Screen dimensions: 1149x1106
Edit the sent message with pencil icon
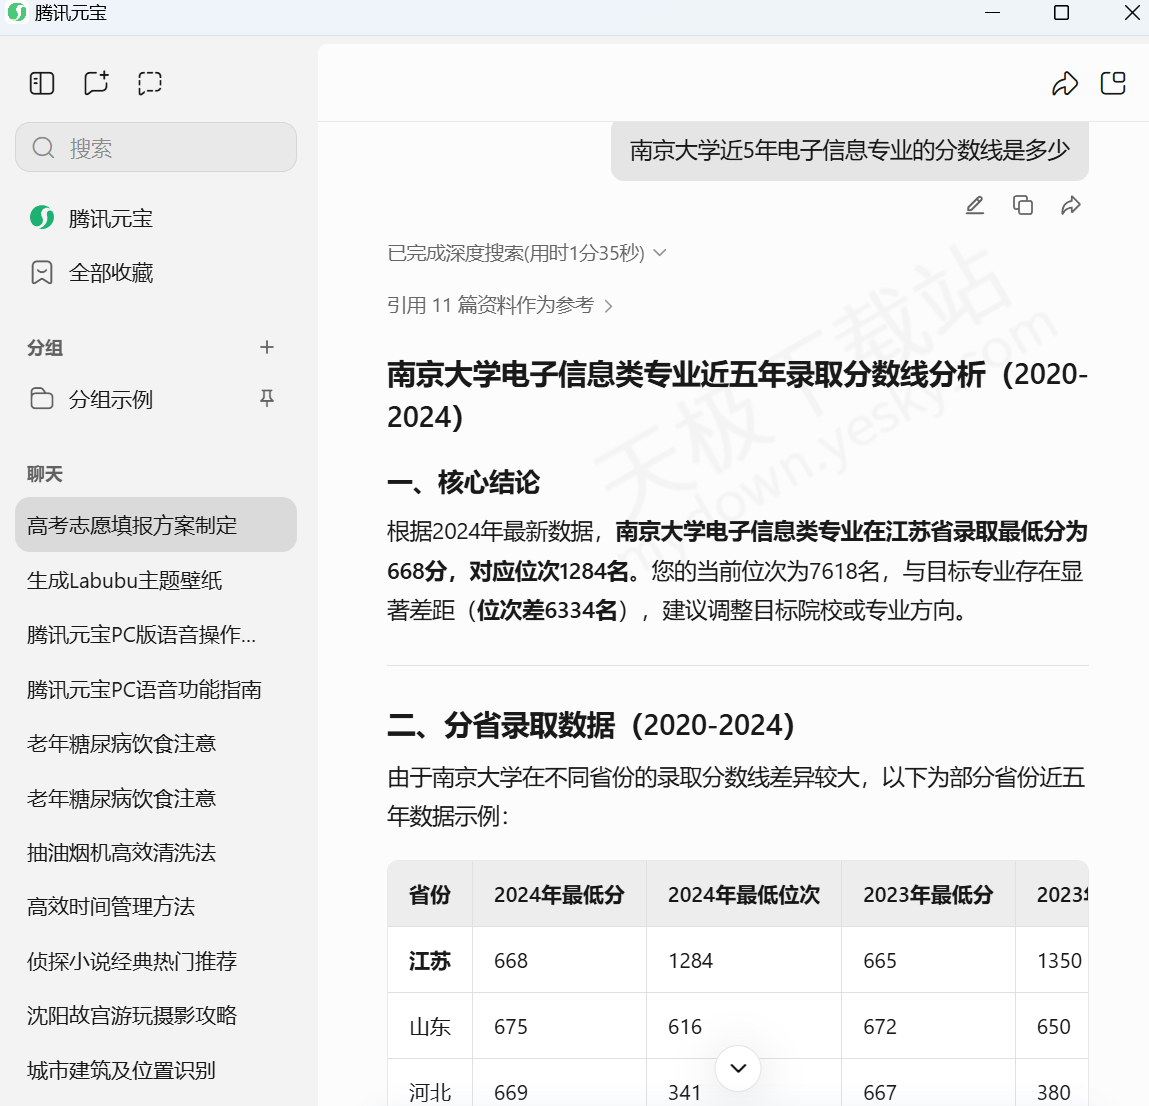(975, 206)
